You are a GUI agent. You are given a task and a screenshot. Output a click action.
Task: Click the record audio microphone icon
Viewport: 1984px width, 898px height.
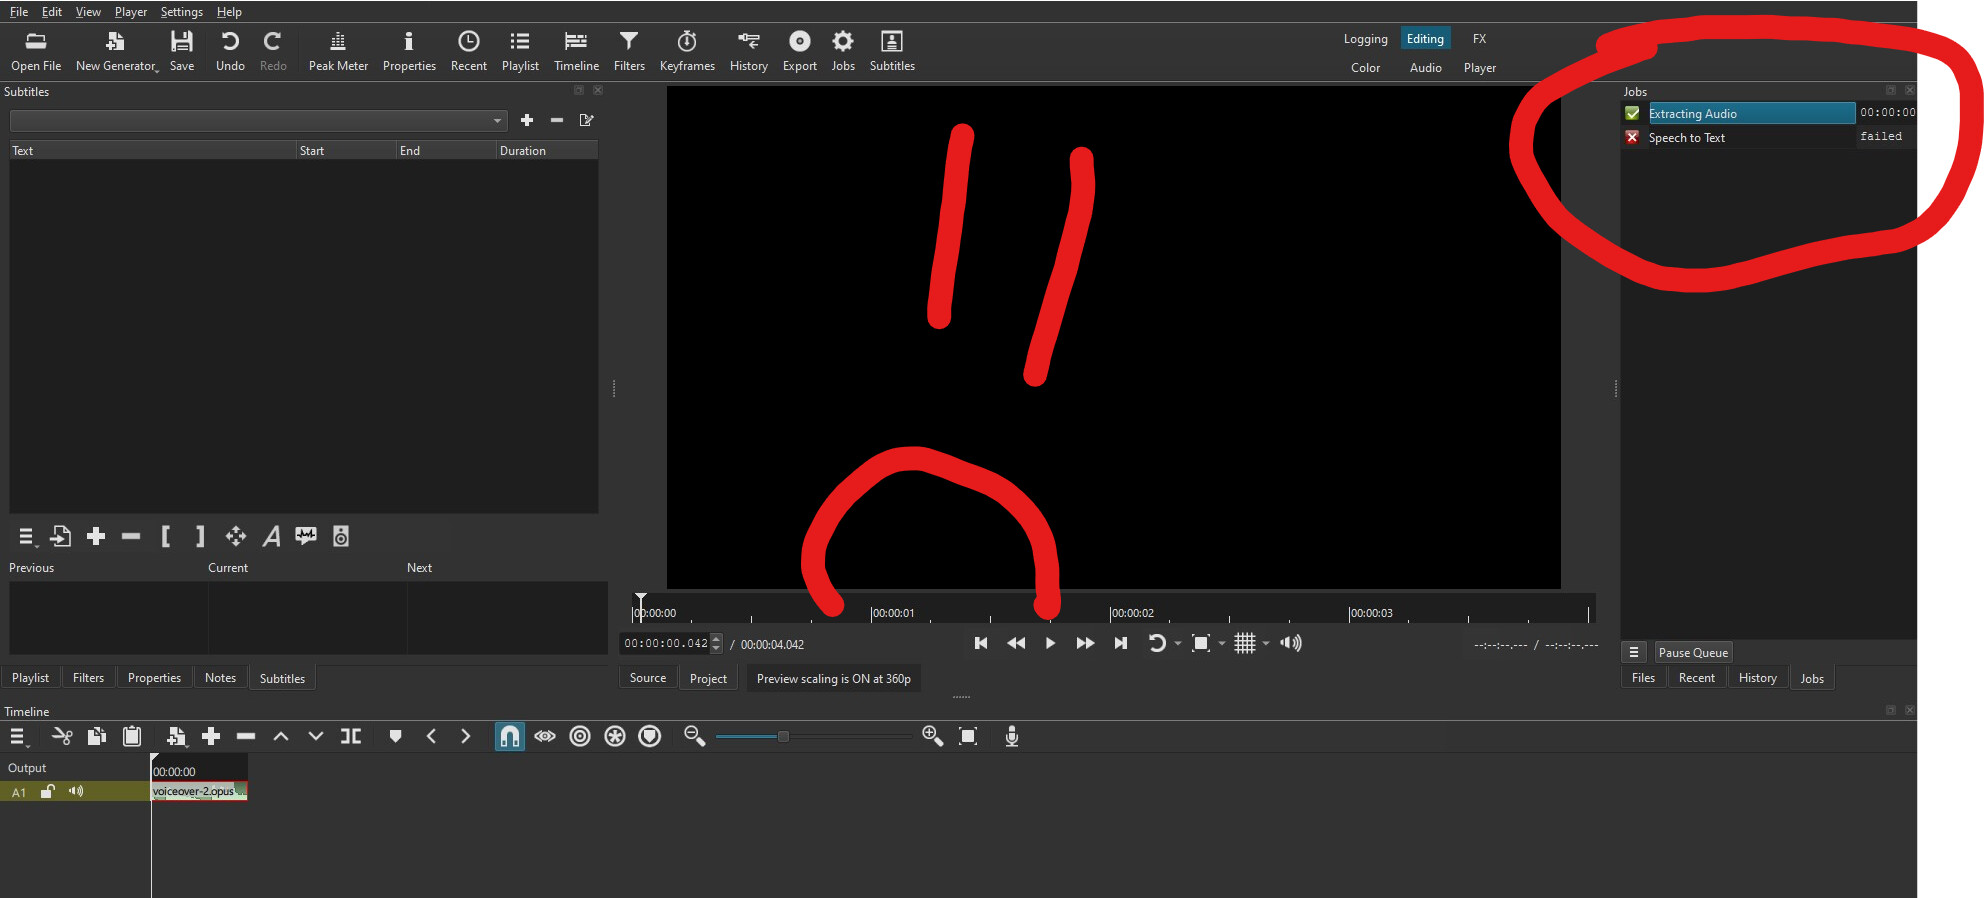[1011, 737]
